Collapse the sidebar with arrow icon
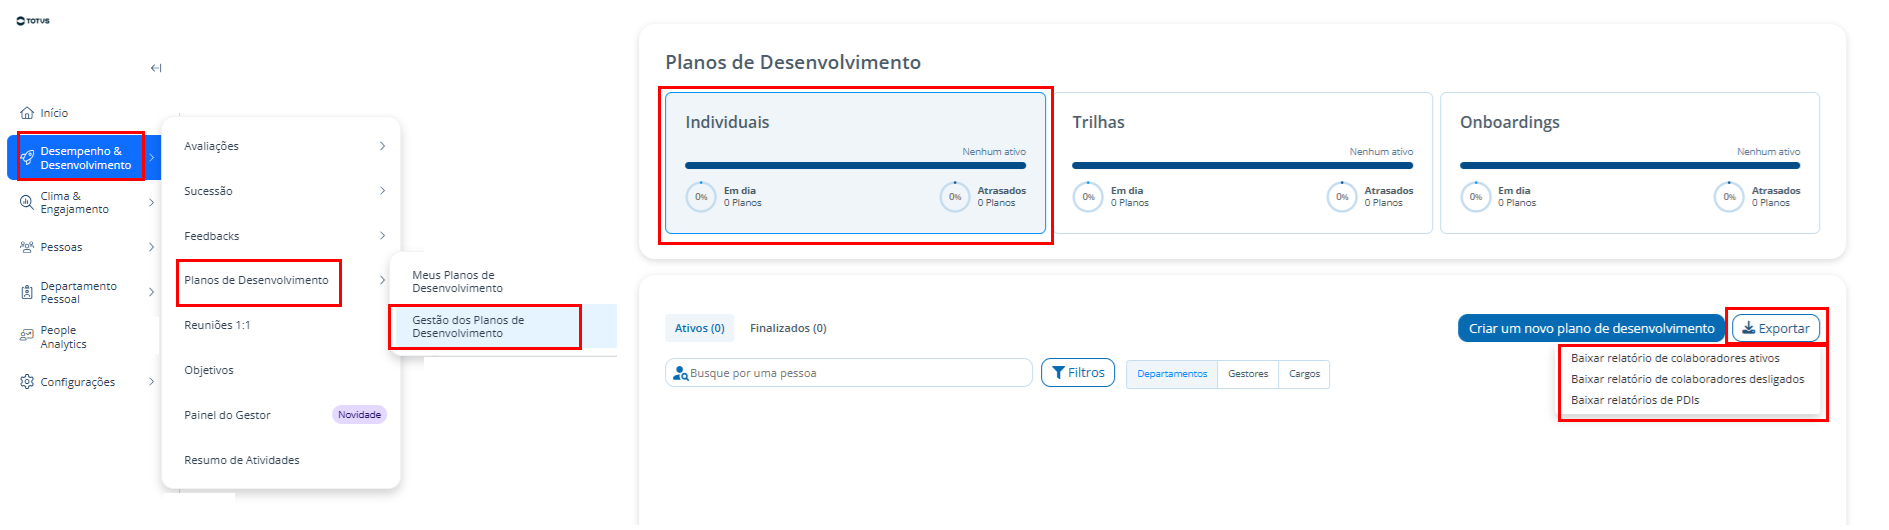The width and height of the screenshot is (1889, 530). (156, 68)
